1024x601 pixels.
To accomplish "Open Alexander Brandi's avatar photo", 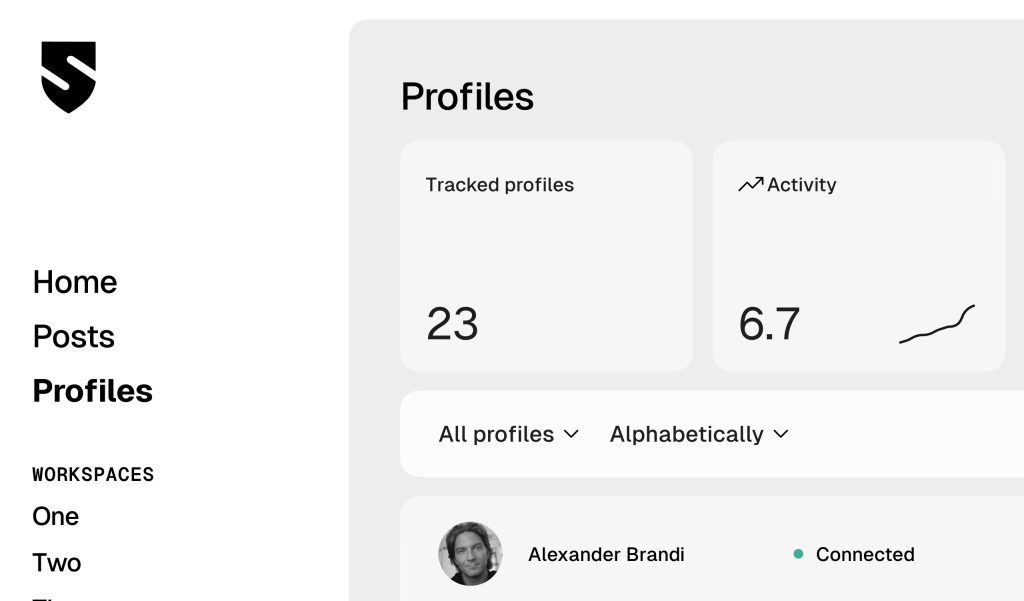I will [x=470, y=553].
